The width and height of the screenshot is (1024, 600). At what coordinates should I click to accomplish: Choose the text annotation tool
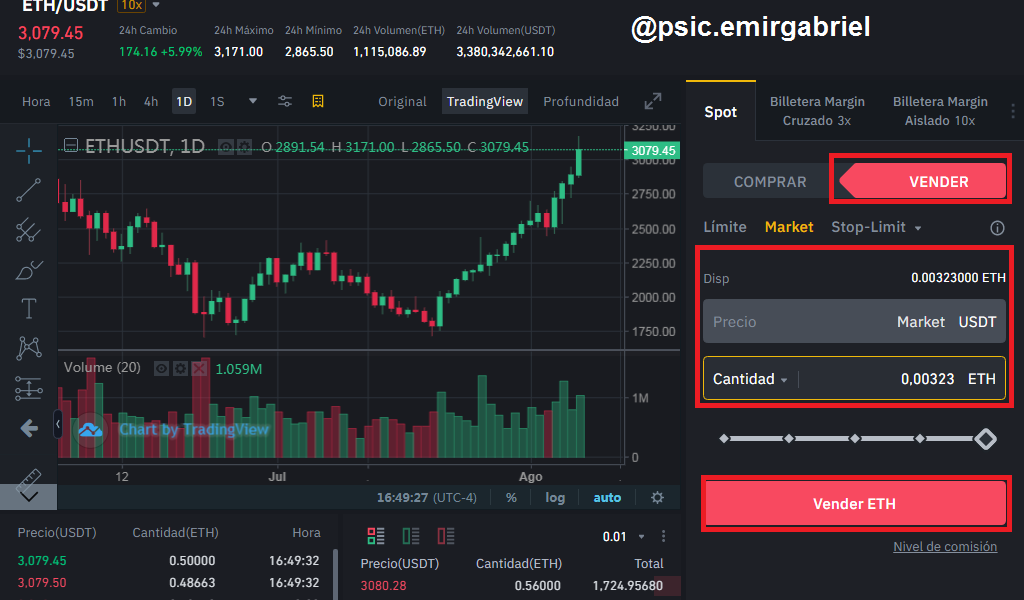coord(28,309)
